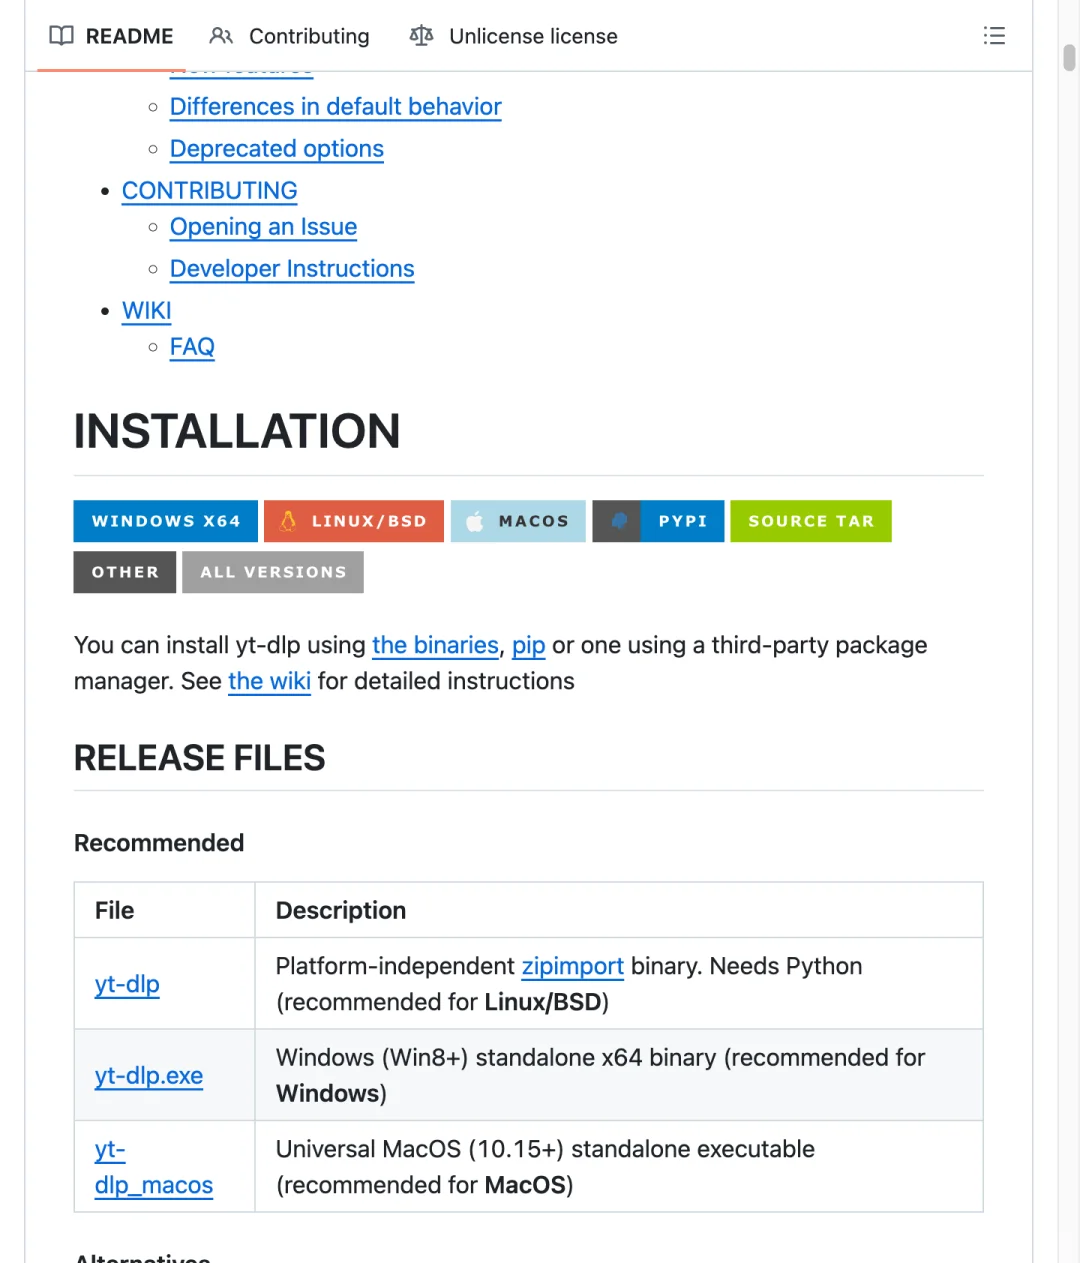This screenshot has height=1263, width=1080.
Task: Click the Python logo on PyPI badge
Action: [x=618, y=521]
